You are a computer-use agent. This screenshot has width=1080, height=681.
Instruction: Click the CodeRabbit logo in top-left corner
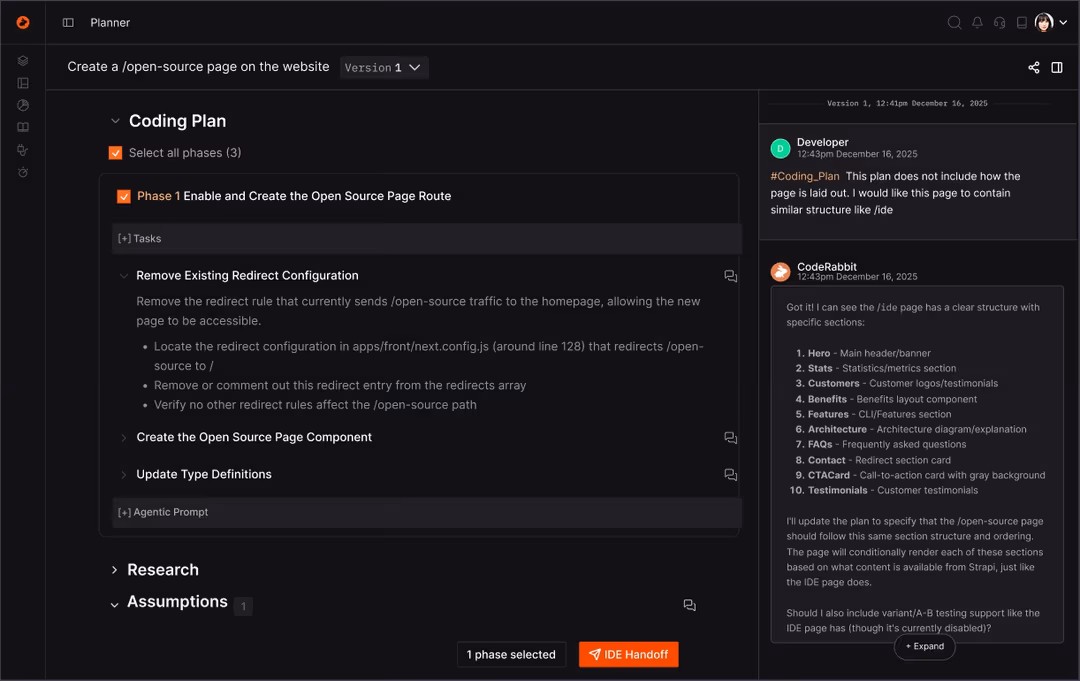(x=23, y=23)
